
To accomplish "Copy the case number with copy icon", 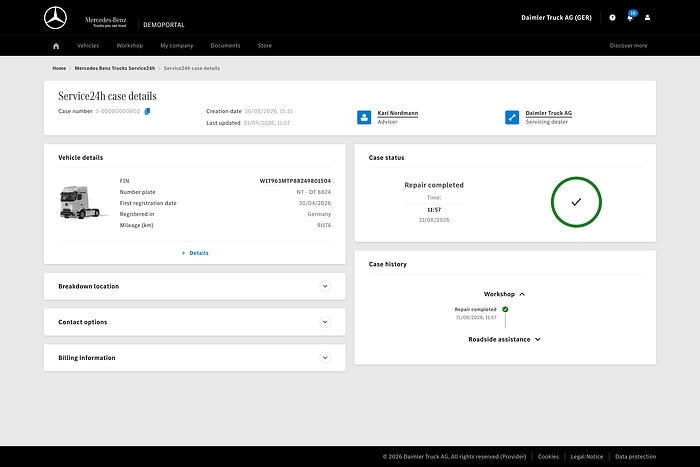I will [x=147, y=111].
